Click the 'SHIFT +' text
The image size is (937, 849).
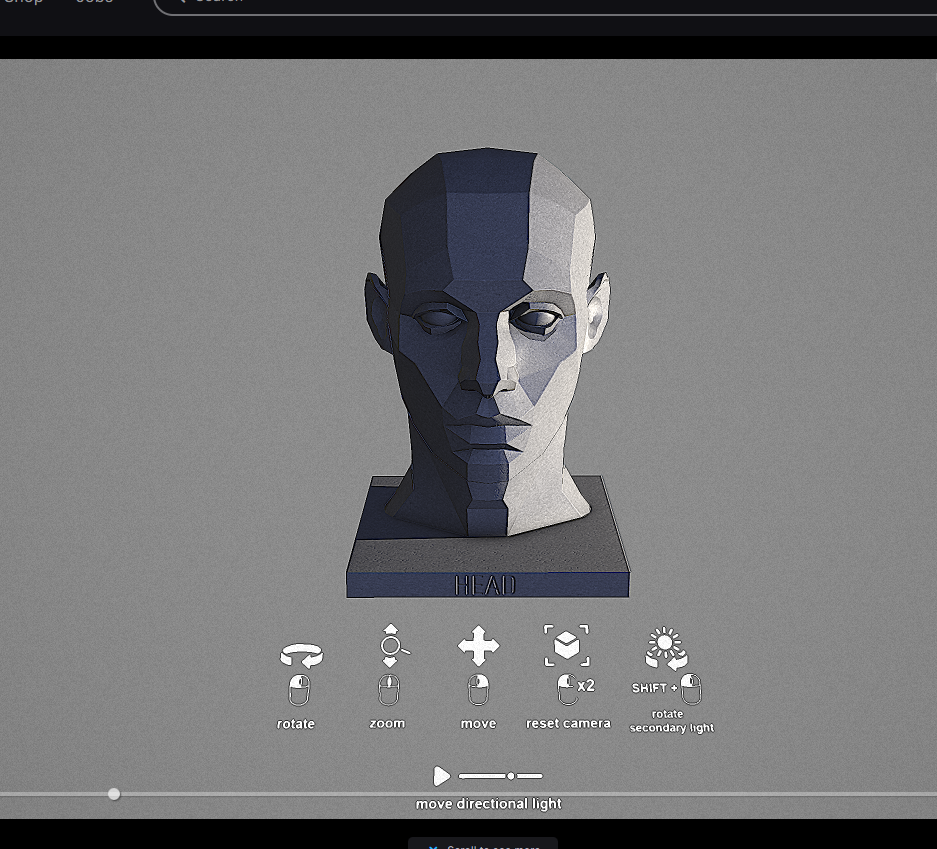654,688
